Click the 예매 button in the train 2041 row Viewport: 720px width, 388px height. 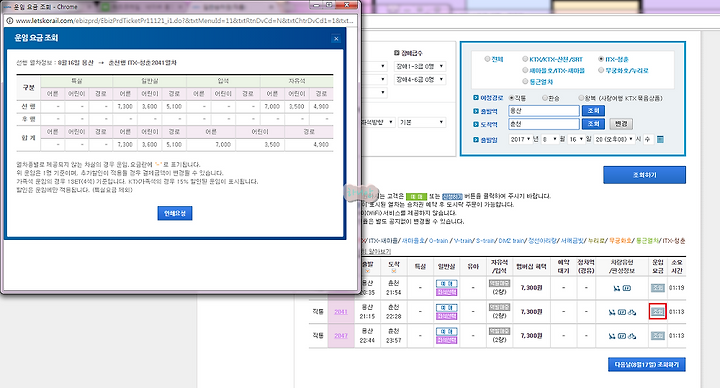pos(446,308)
